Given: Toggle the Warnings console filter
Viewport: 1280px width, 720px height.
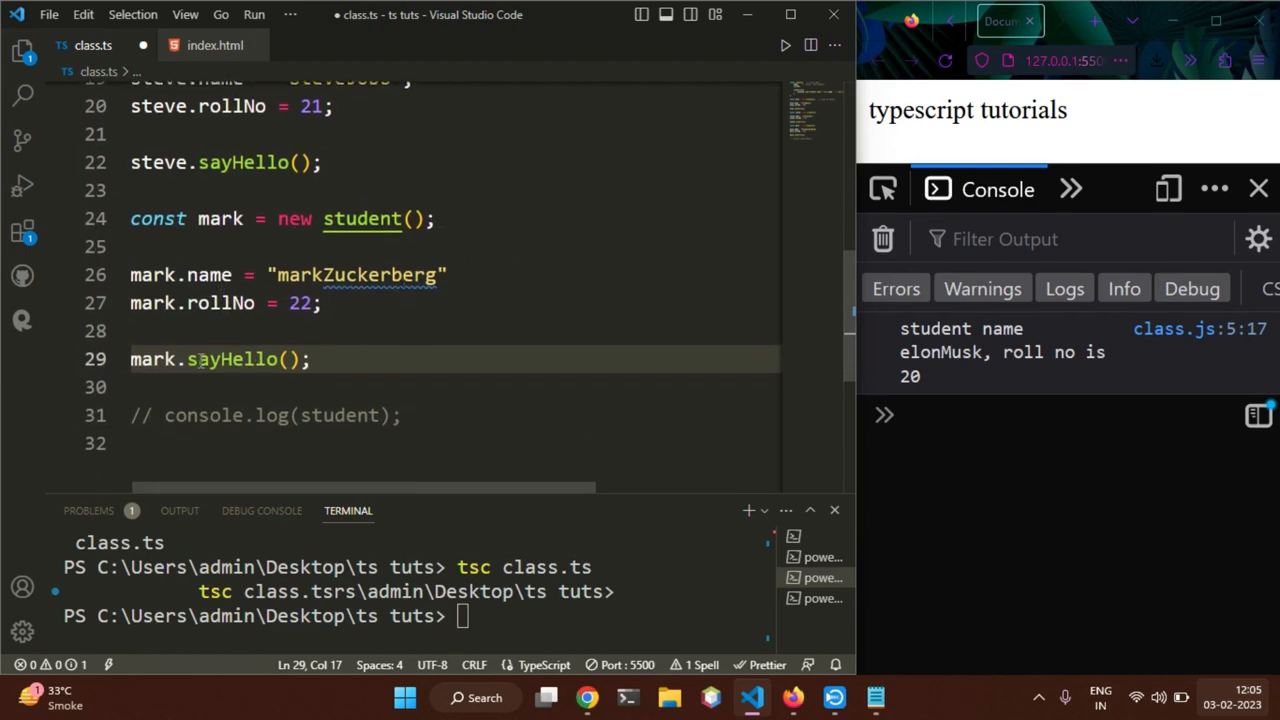Looking at the screenshot, I should 983,289.
